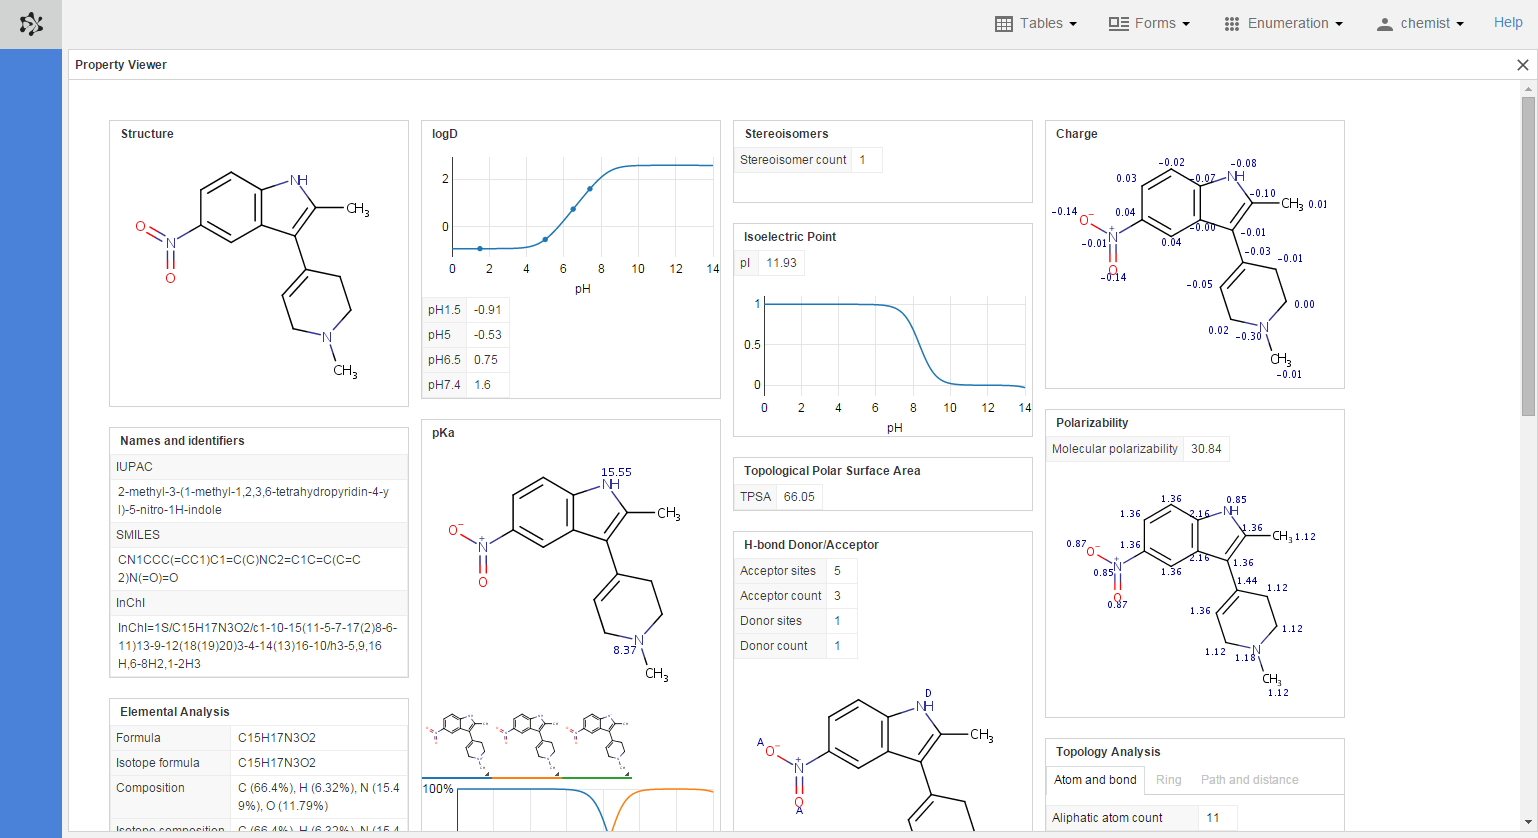Click the Acceptor sites value 5

coord(837,571)
